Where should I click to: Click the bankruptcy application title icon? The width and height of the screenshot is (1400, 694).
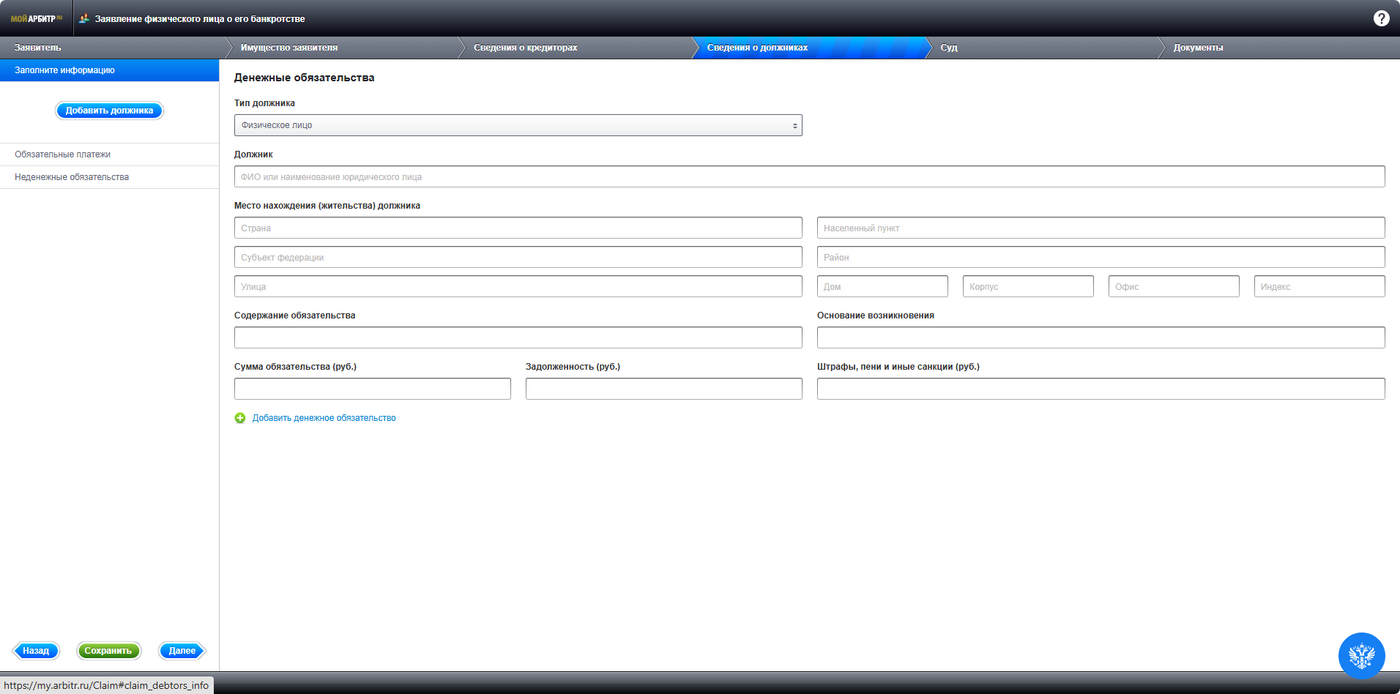(84, 18)
